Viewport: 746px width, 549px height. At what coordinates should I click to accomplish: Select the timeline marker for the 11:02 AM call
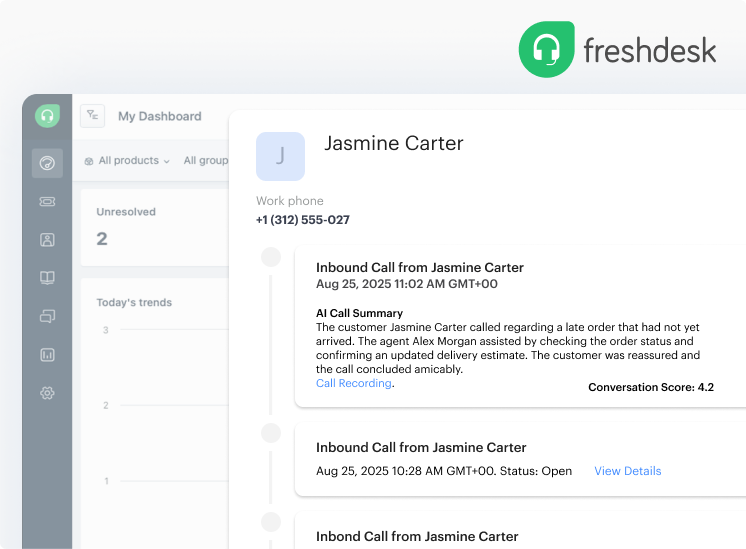click(x=271, y=257)
